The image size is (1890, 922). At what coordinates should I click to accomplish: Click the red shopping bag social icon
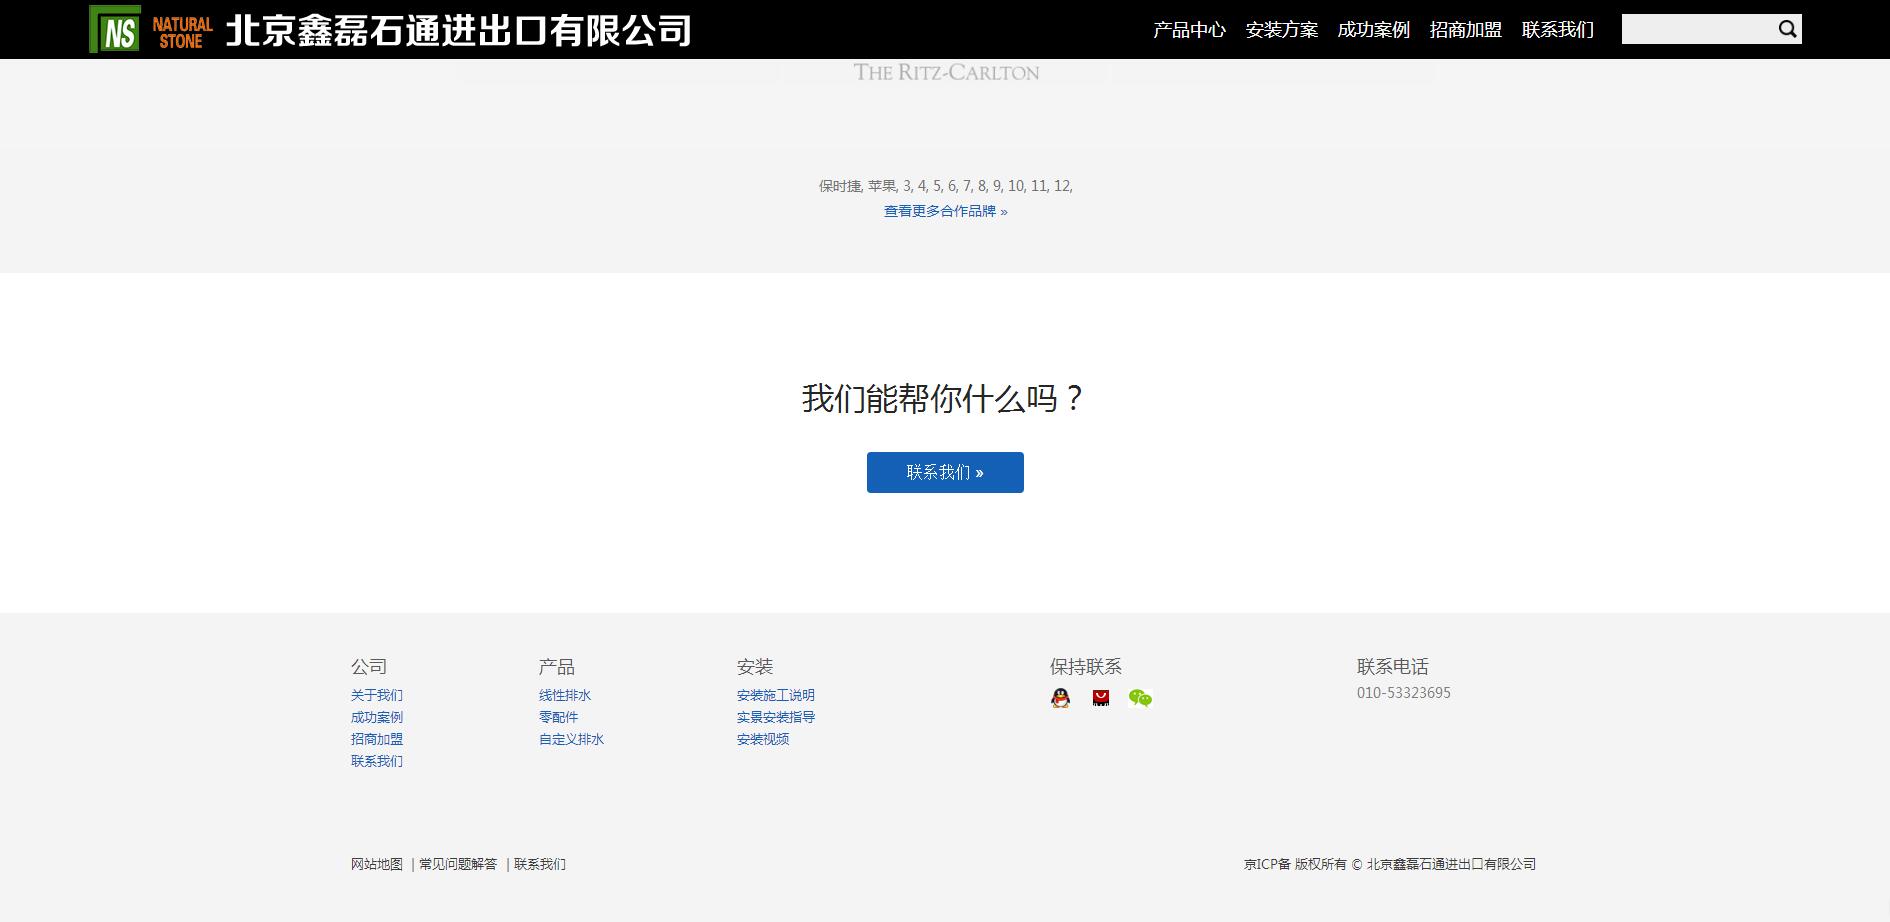(1100, 698)
